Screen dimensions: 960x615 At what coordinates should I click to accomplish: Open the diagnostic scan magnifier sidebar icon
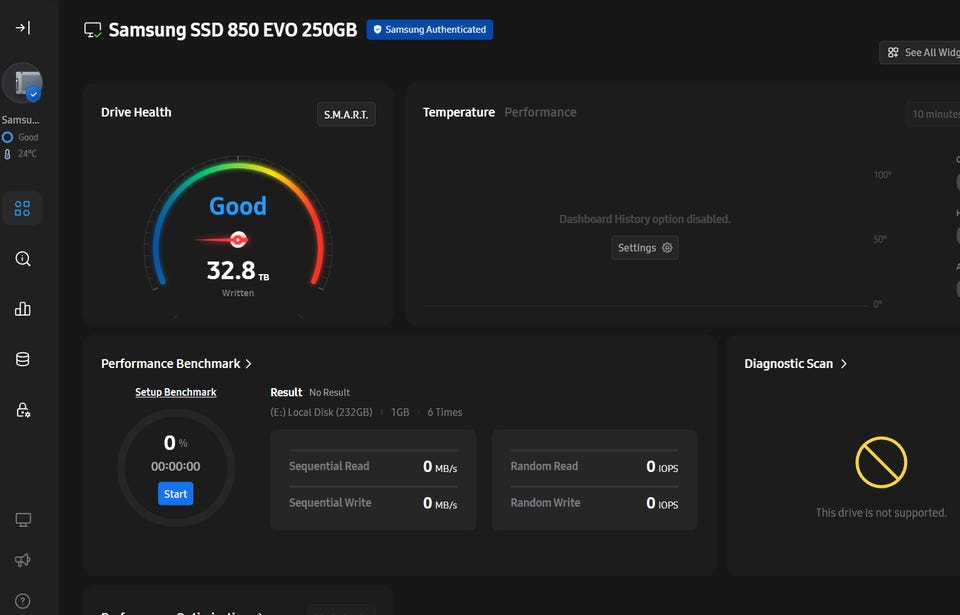22,259
